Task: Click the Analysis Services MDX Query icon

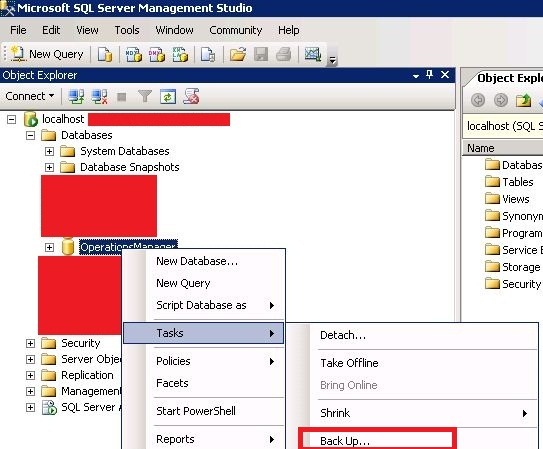Action: tap(133, 54)
